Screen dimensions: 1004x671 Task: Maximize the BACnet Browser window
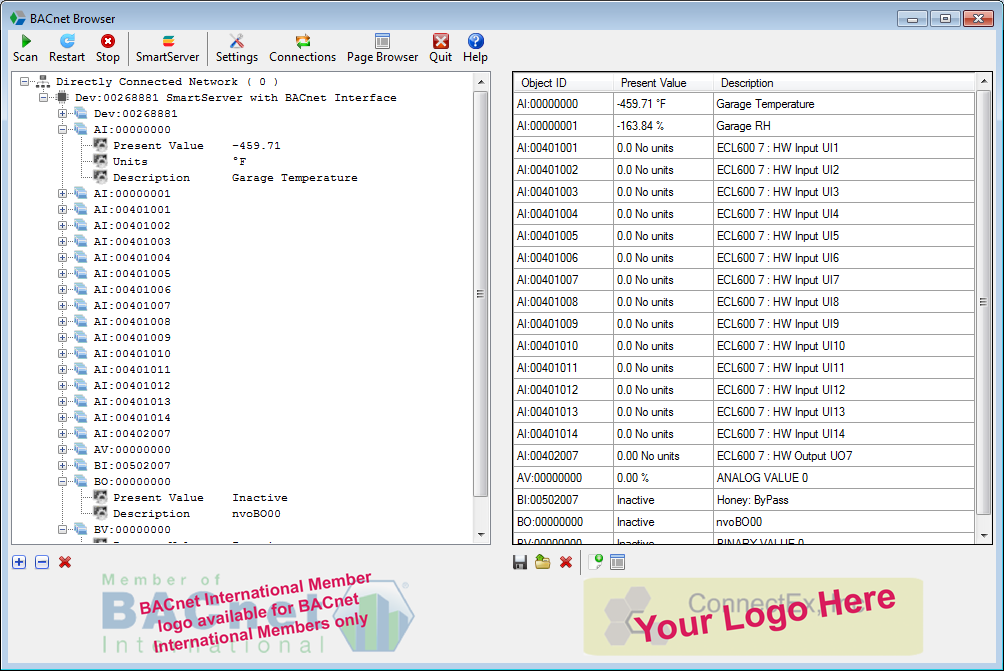tap(945, 19)
